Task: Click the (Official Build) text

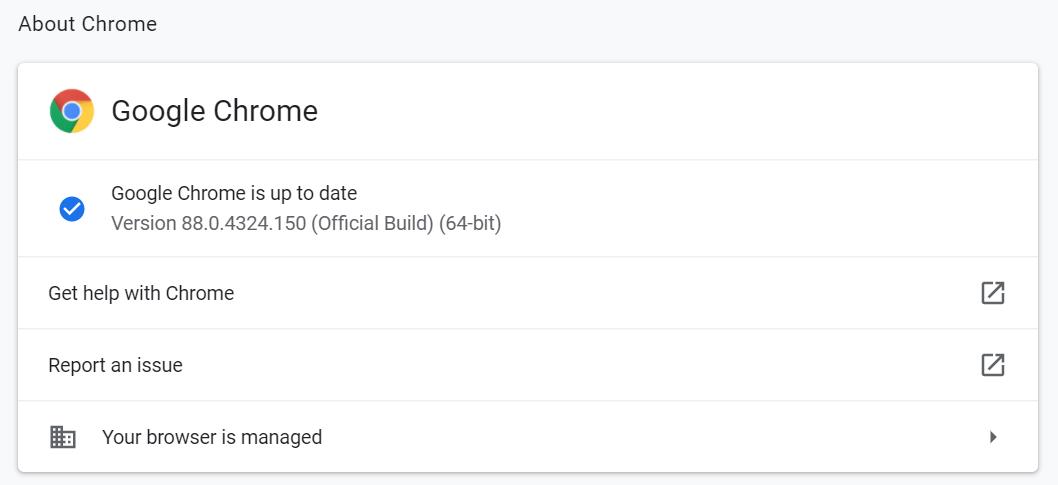Action: (372, 223)
